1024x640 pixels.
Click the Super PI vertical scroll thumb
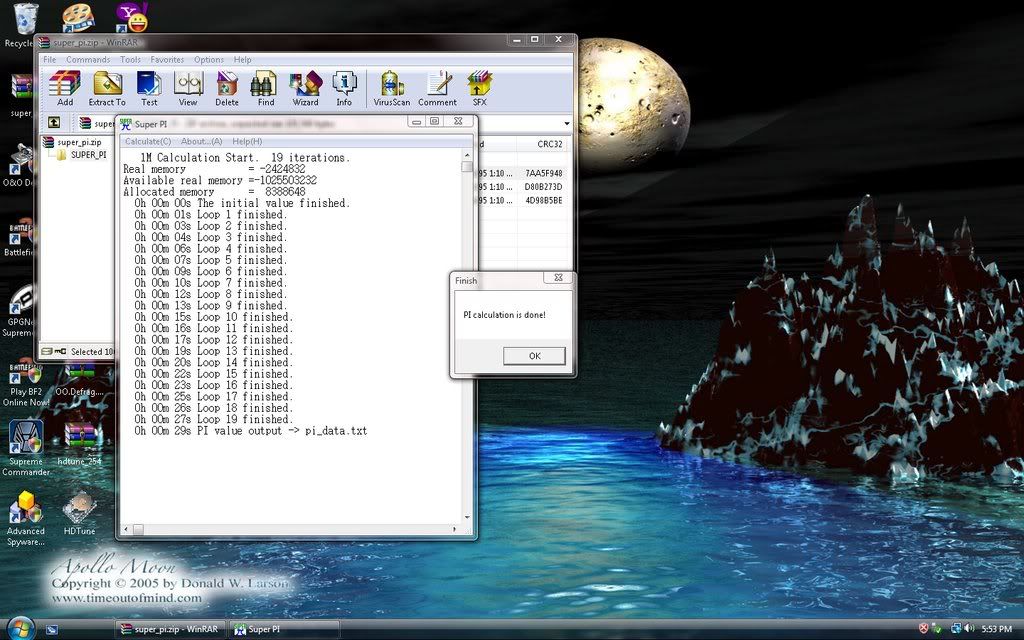pyautogui.click(x=467, y=167)
